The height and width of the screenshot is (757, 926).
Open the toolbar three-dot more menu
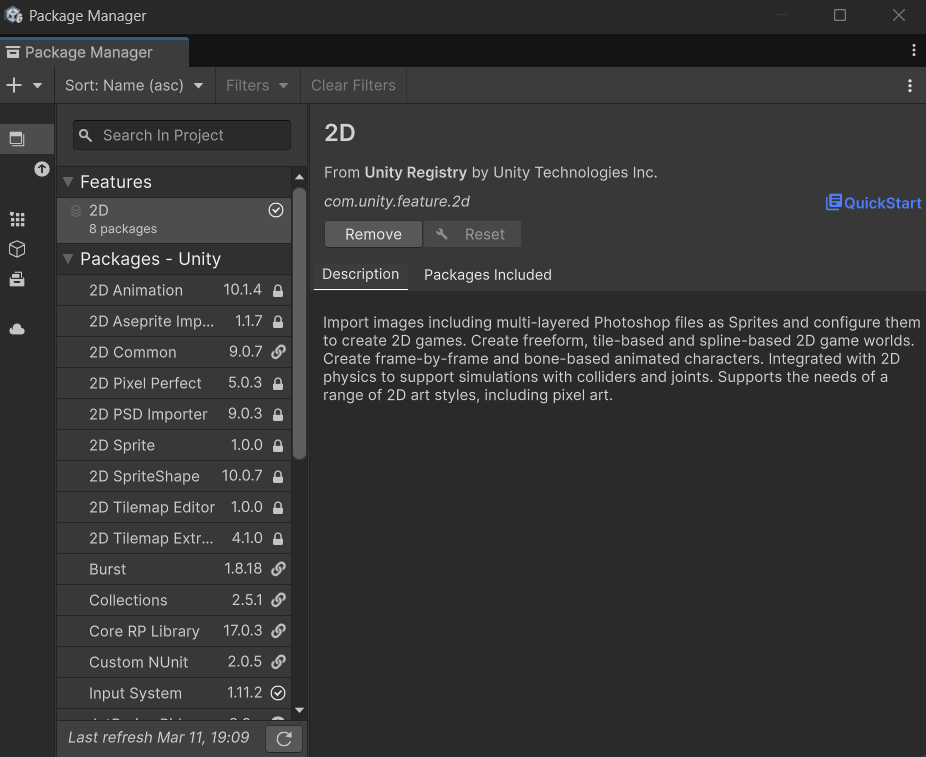click(x=909, y=86)
